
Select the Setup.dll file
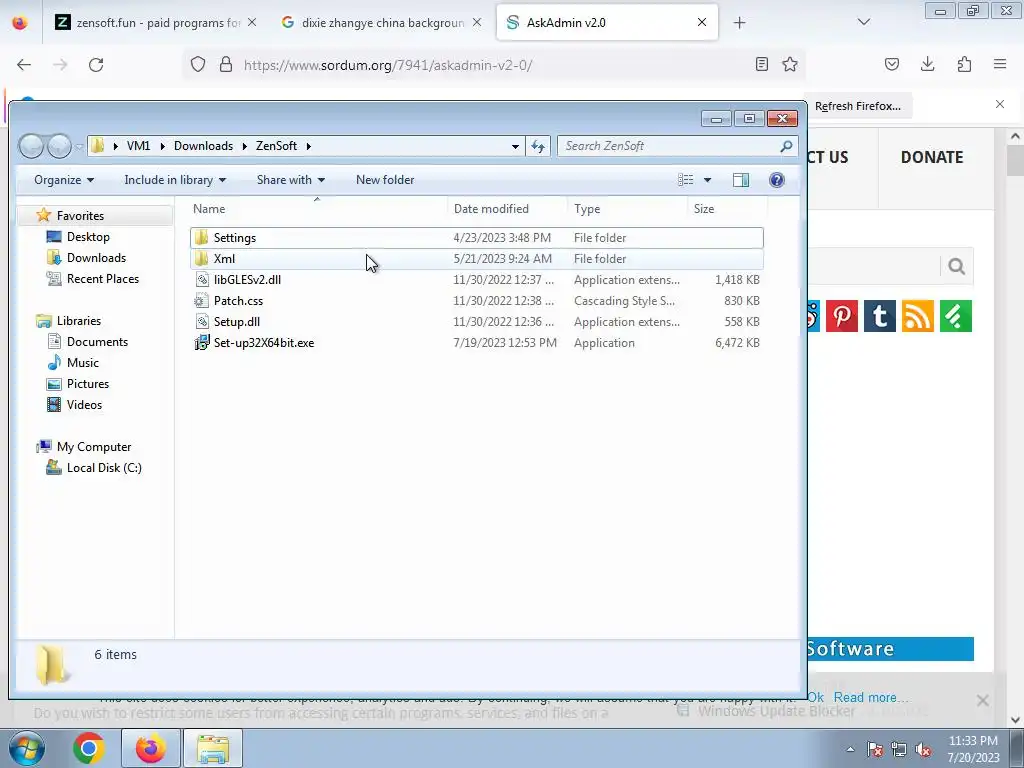(477, 321)
